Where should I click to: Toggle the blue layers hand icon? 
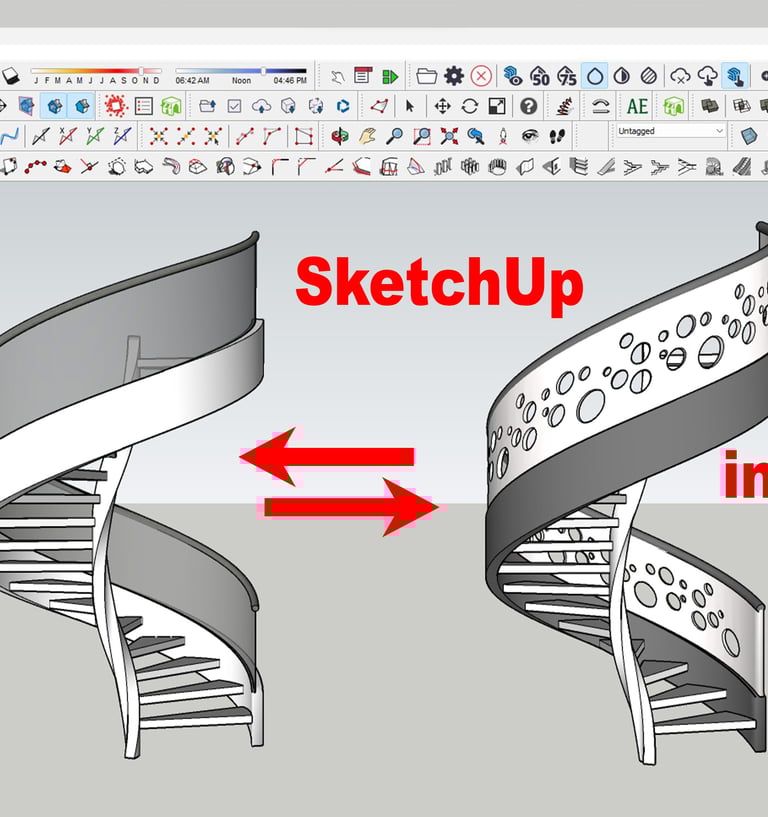click(735, 76)
